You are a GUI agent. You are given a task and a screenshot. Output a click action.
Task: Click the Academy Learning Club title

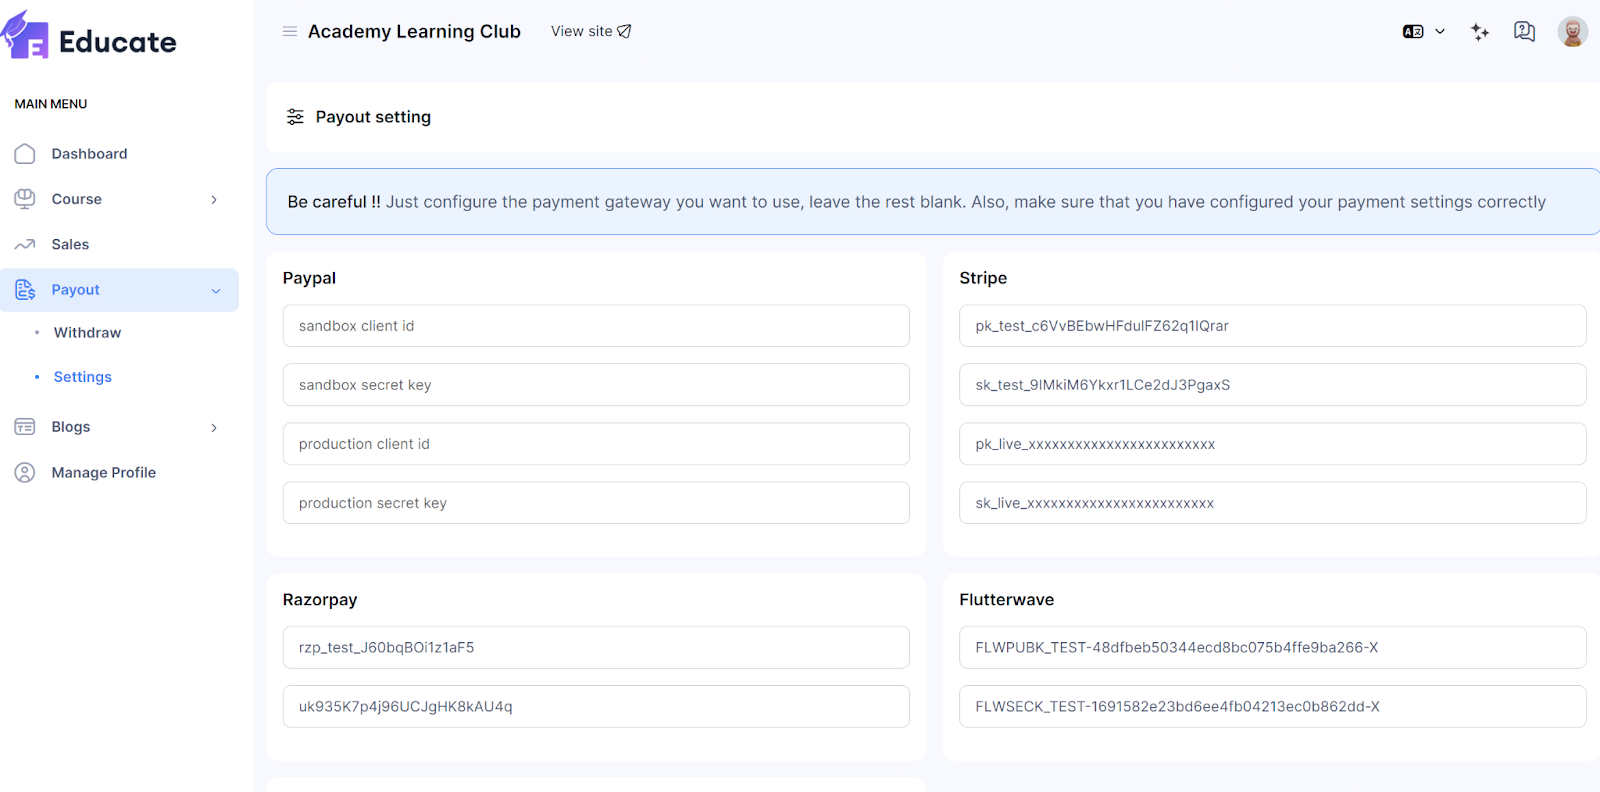[x=414, y=32]
